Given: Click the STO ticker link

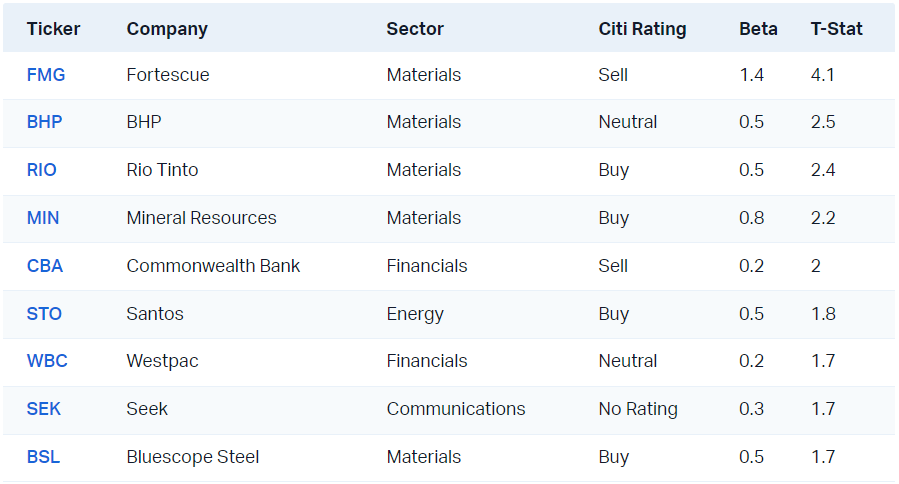Looking at the screenshot, I should point(44,314).
